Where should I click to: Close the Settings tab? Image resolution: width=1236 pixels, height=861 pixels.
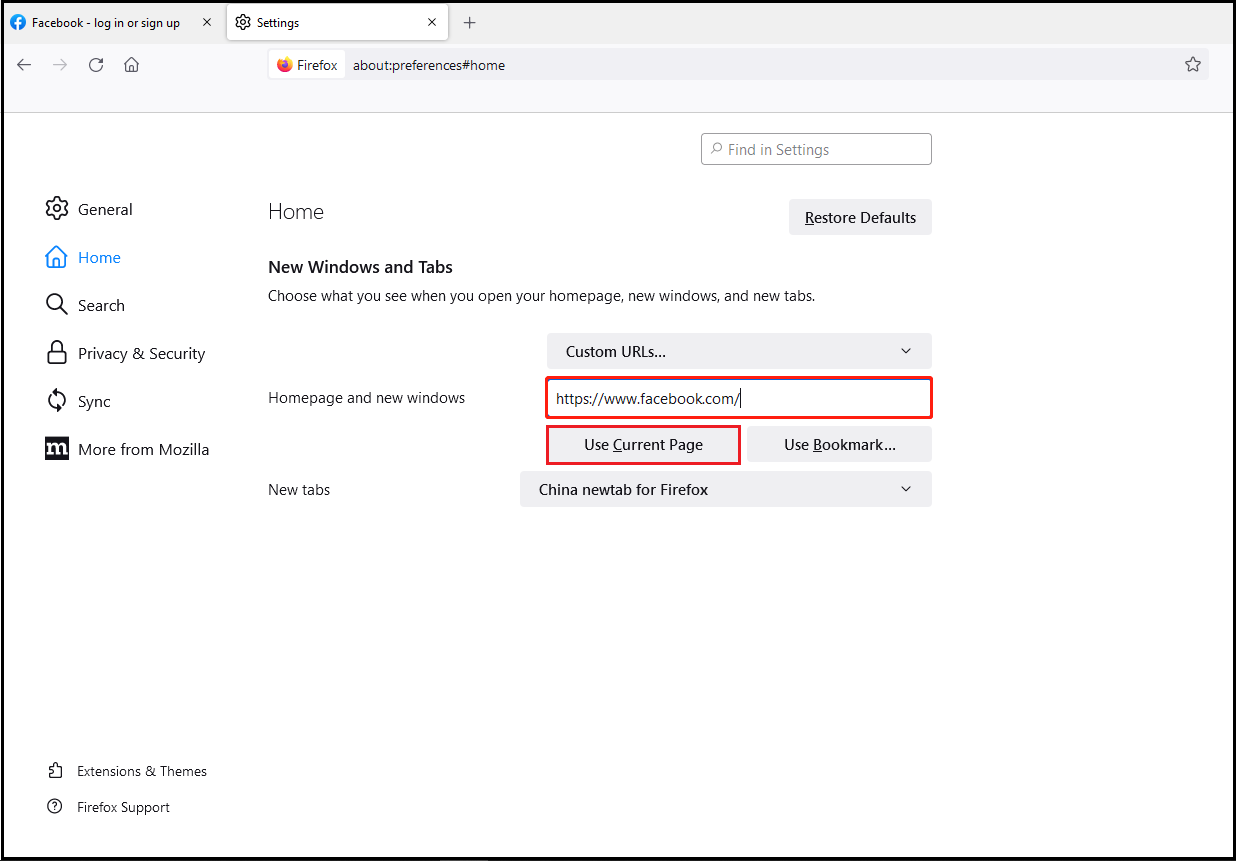[432, 22]
